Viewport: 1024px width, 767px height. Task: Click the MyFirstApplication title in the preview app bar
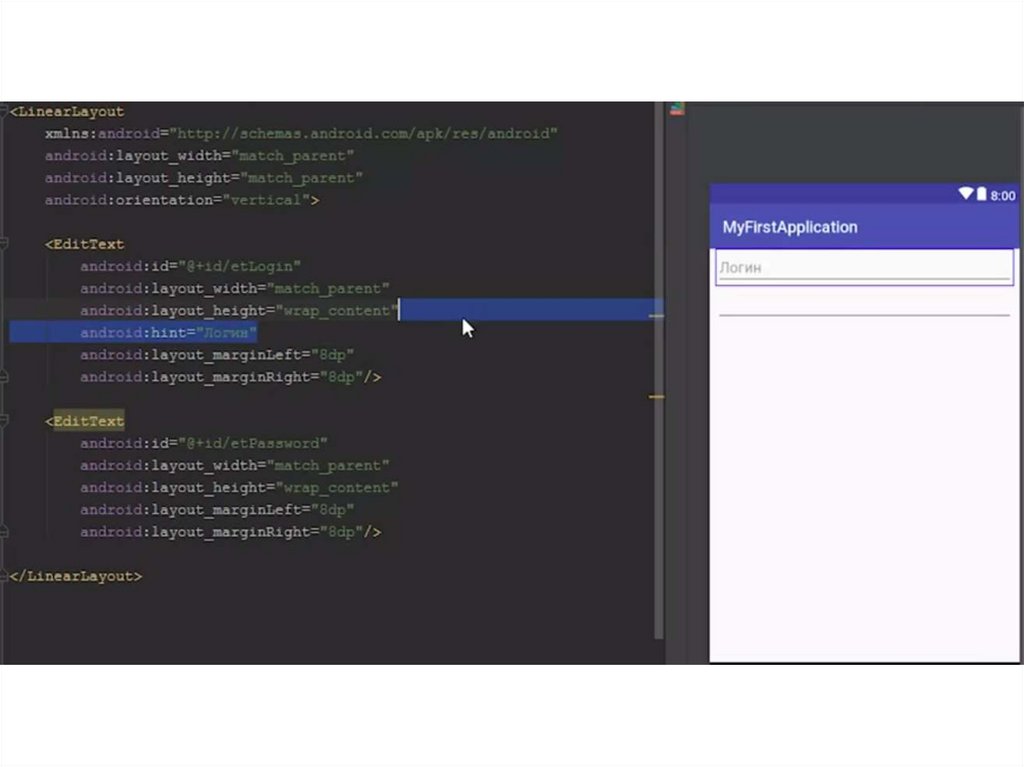pos(790,227)
